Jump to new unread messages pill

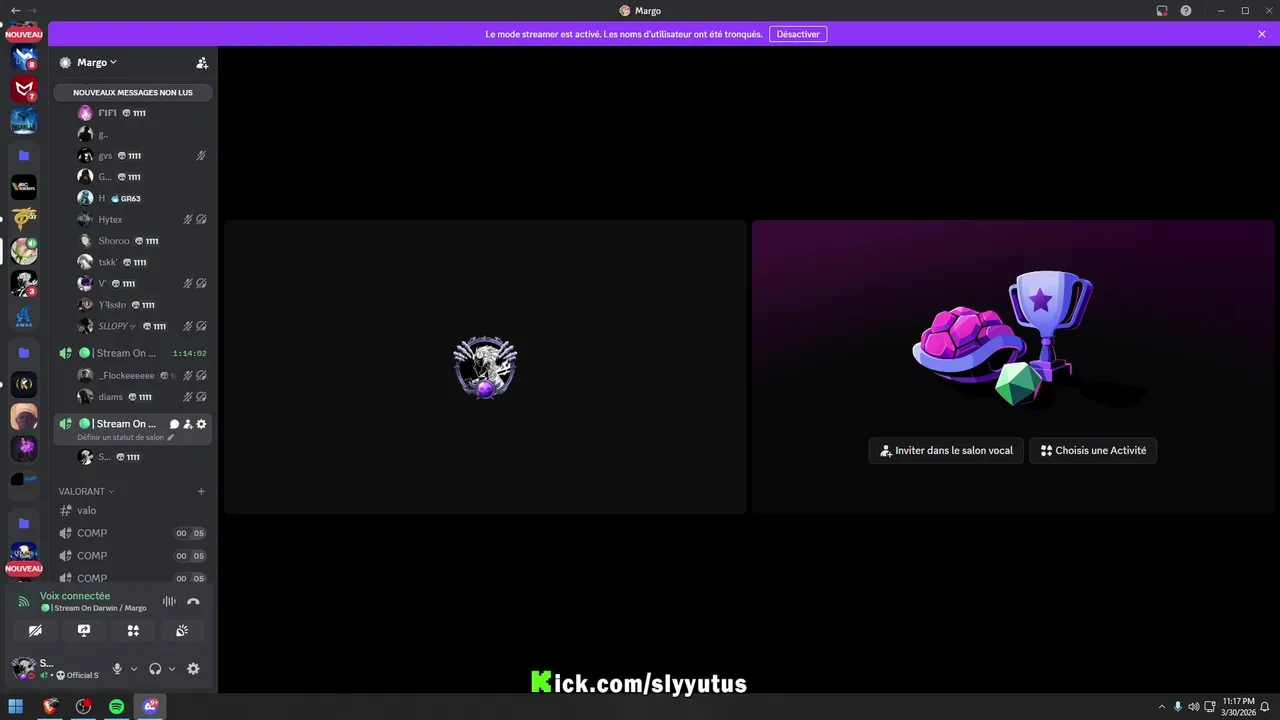pyautogui.click(x=133, y=92)
